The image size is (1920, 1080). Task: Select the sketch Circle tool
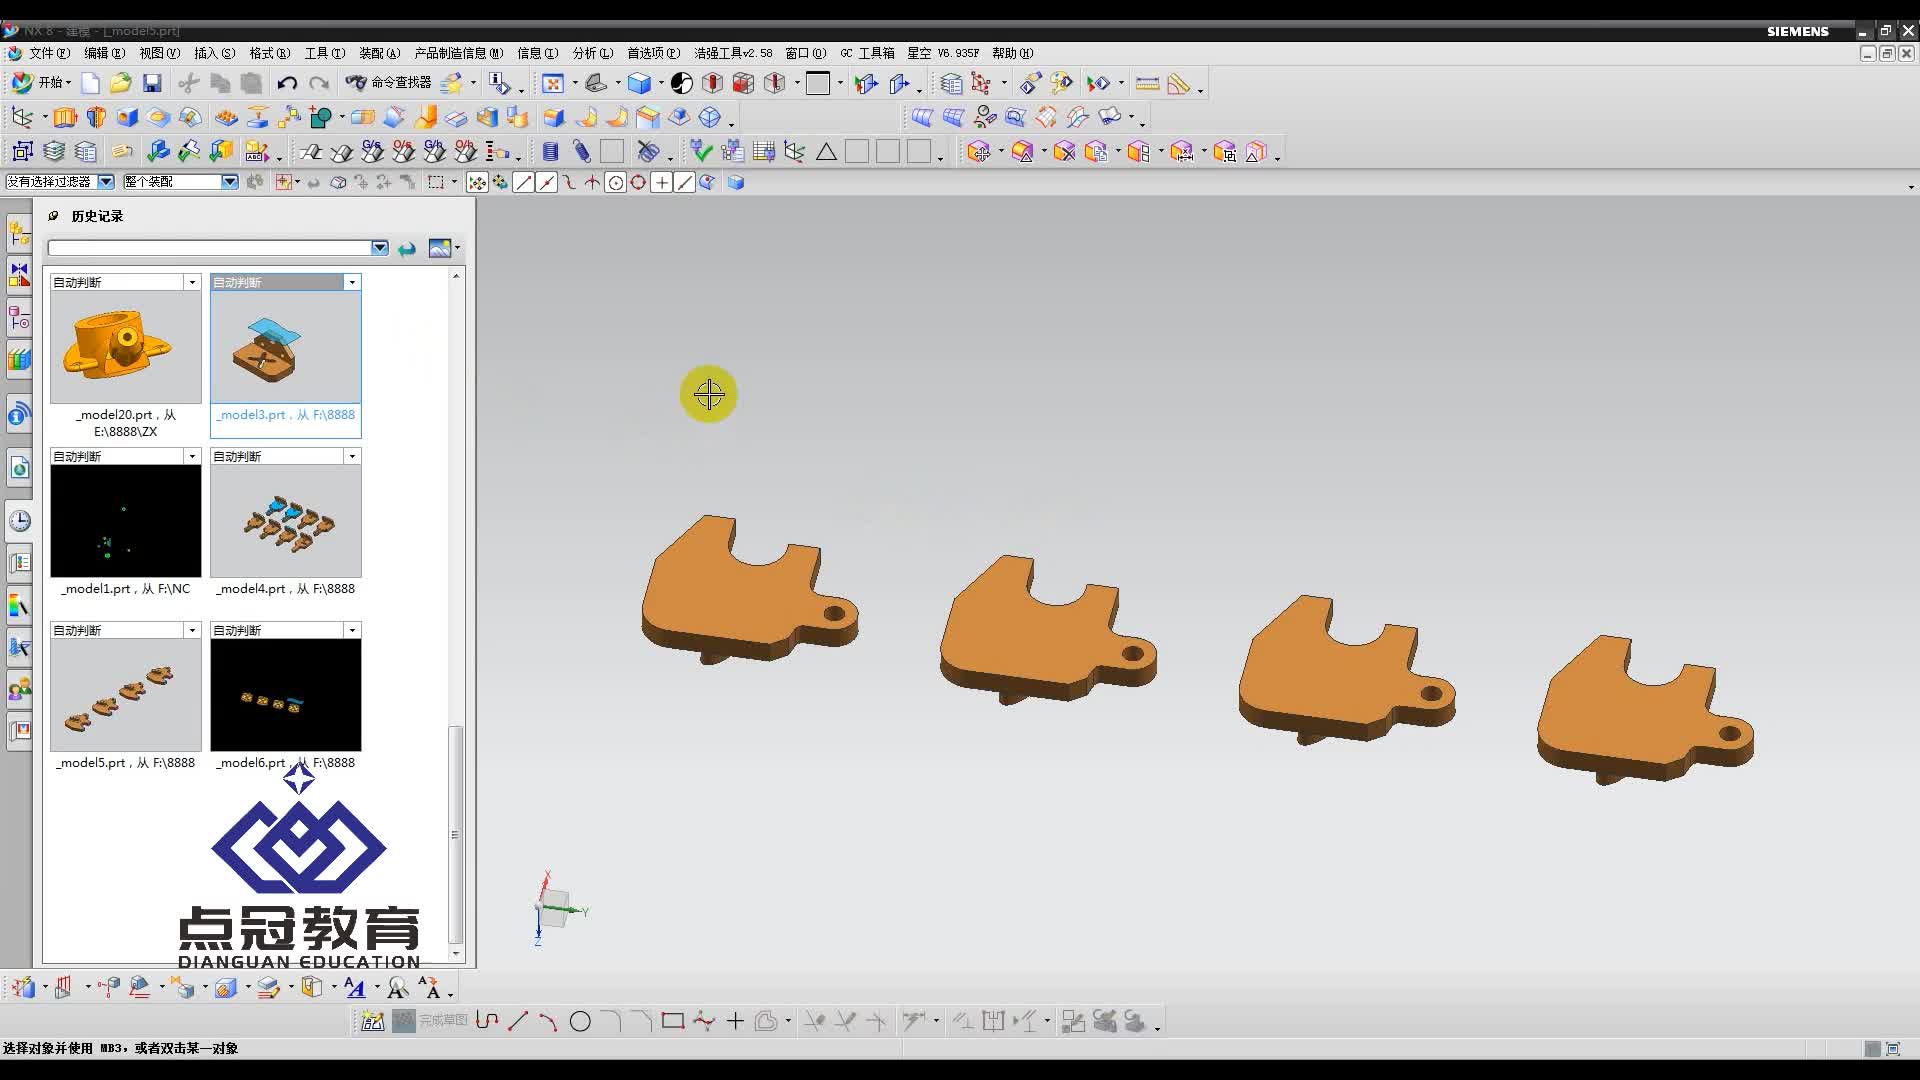click(580, 1021)
